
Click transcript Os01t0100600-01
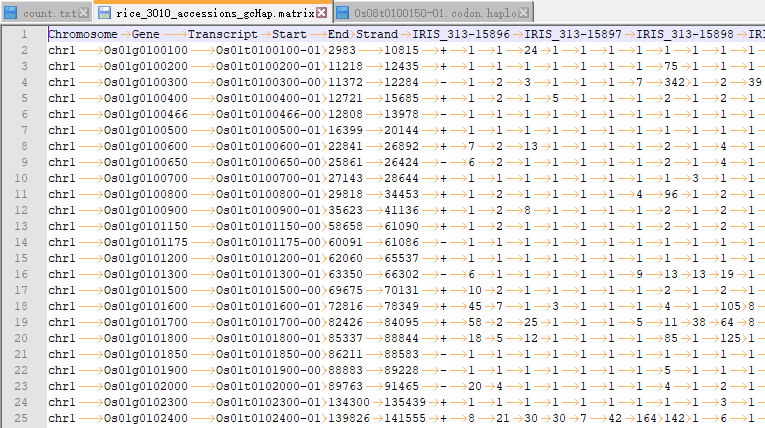(268, 146)
